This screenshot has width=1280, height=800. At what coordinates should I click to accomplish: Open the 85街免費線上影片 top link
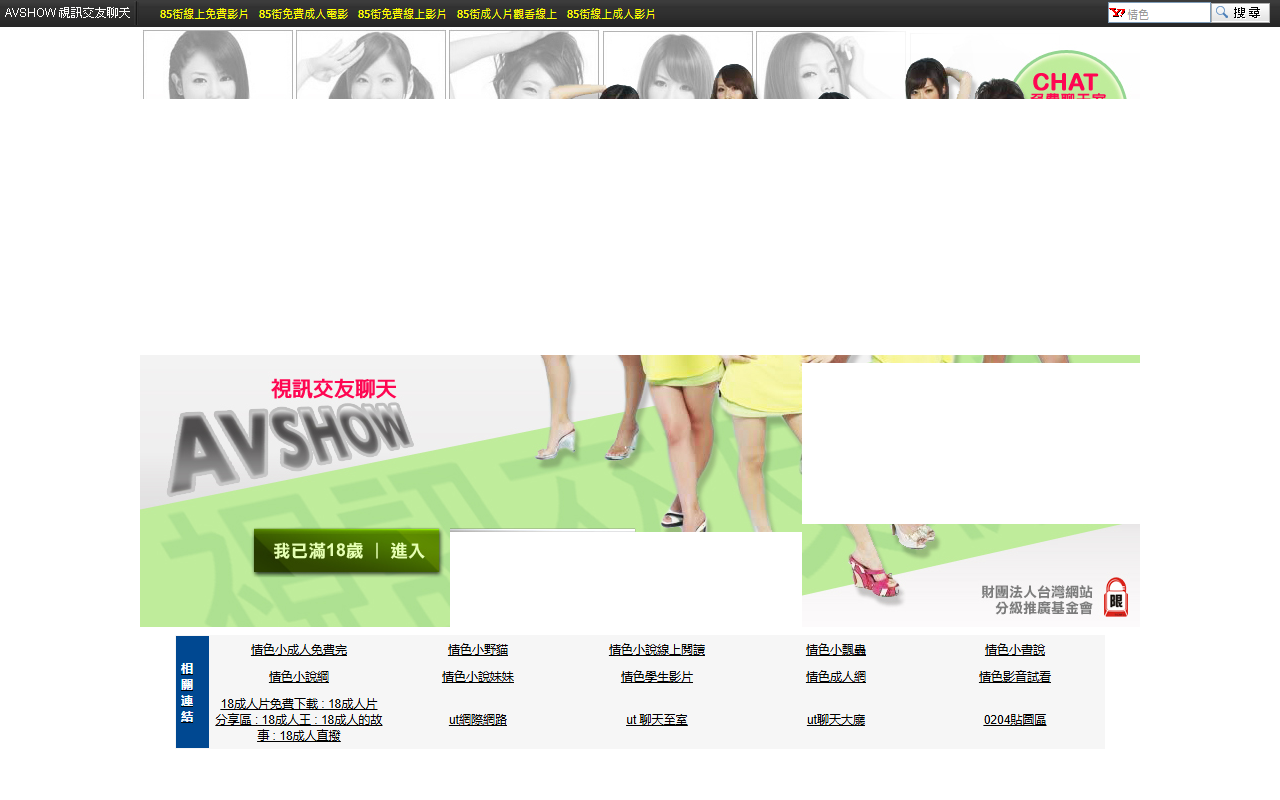click(x=402, y=14)
